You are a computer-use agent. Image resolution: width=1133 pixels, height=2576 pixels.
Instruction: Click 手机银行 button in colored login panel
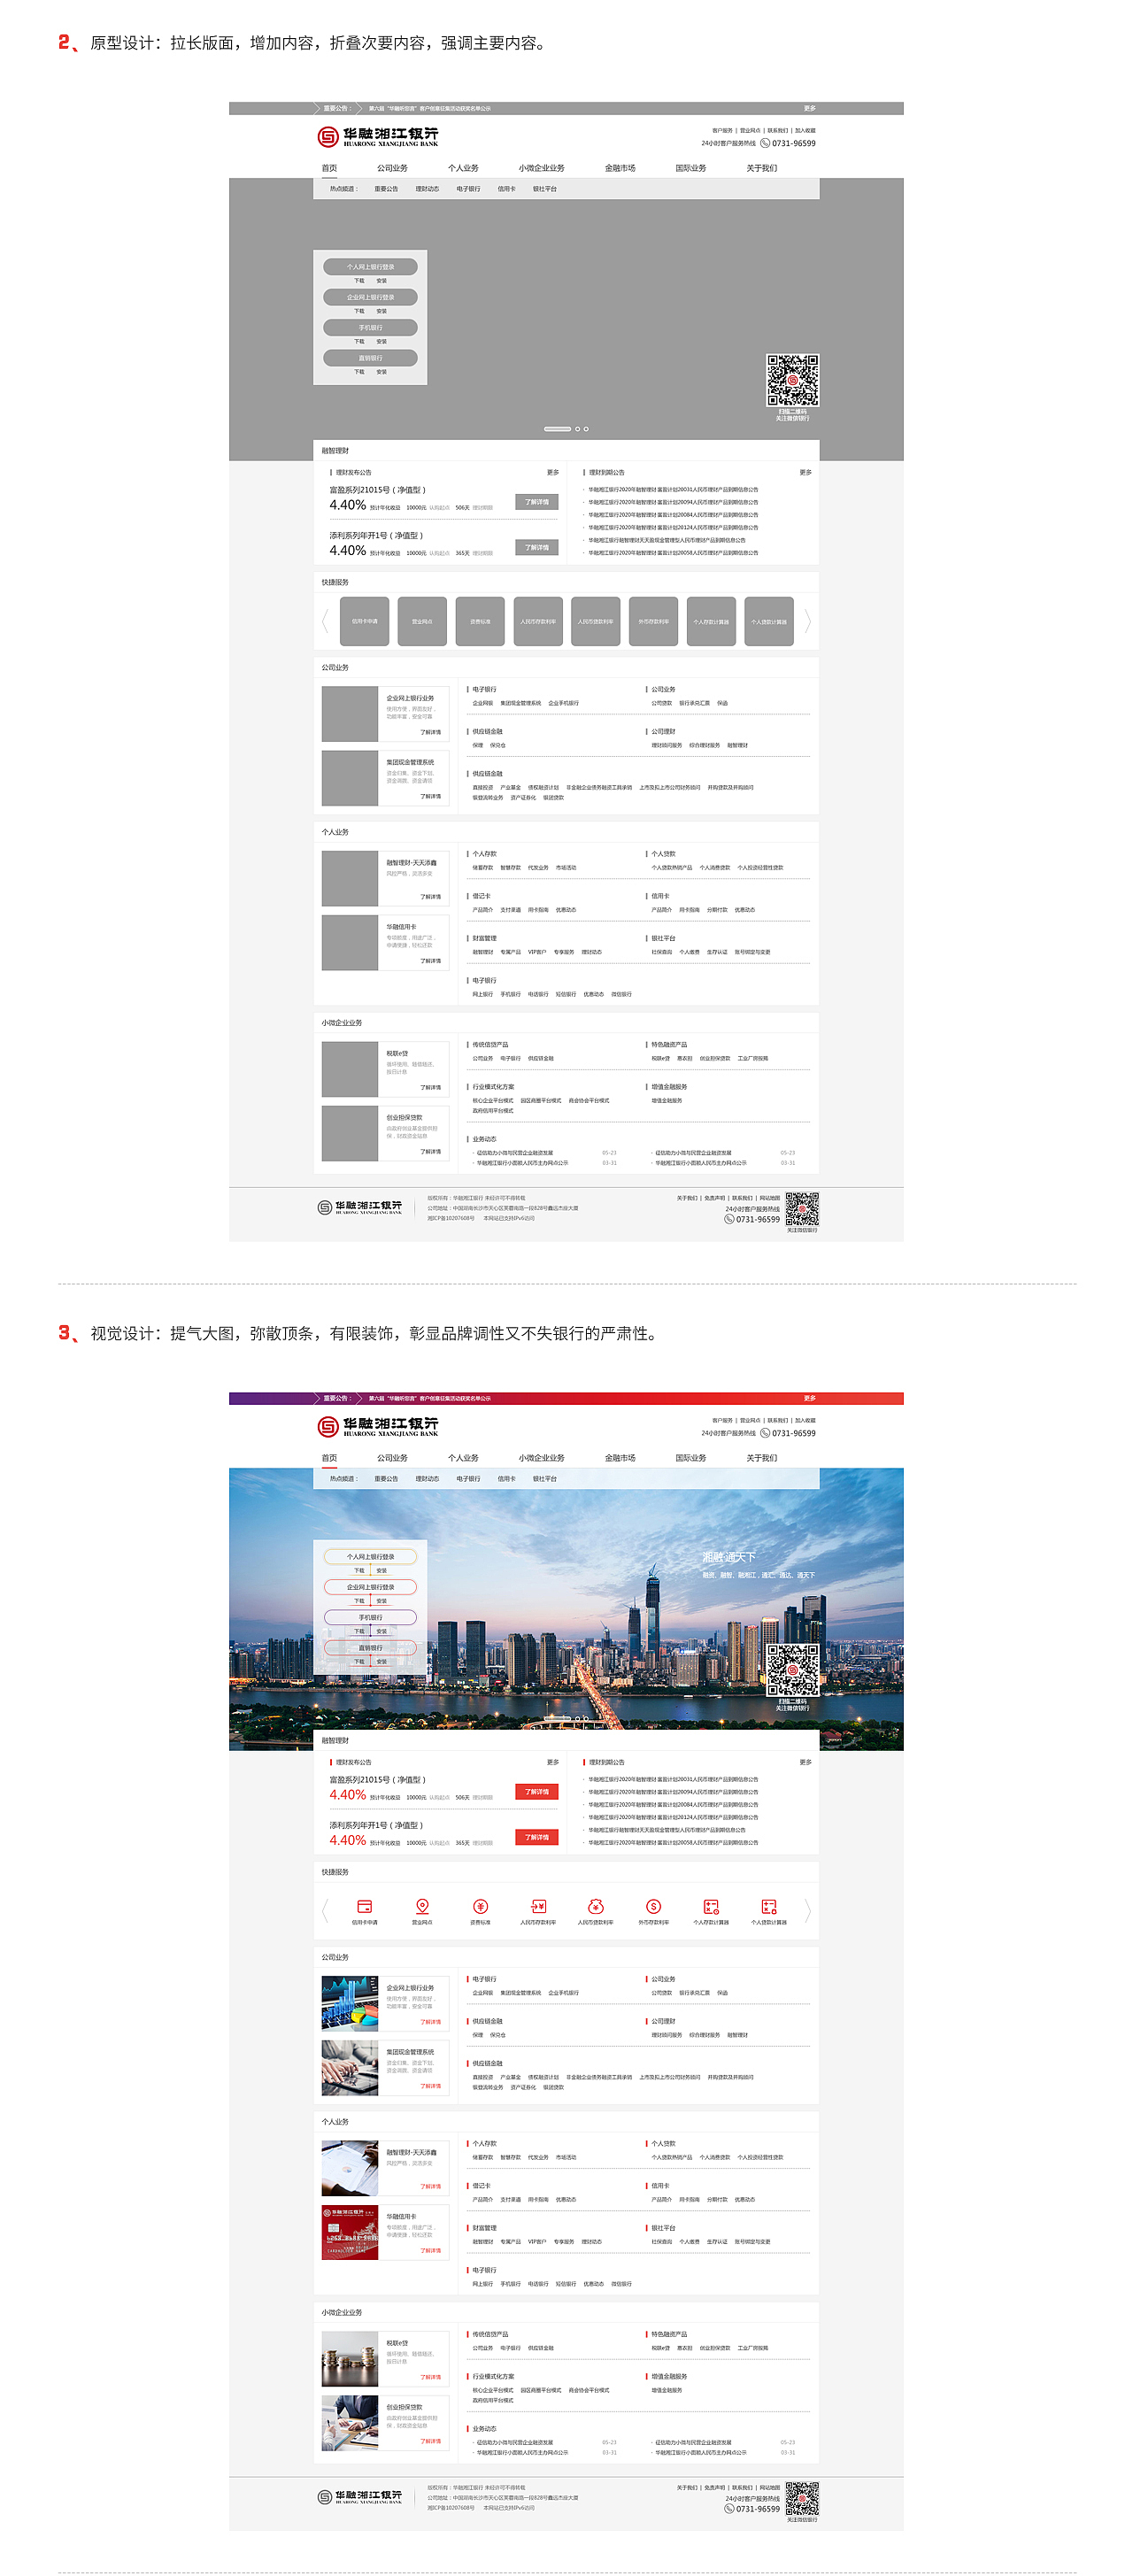(x=370, y=1617)
